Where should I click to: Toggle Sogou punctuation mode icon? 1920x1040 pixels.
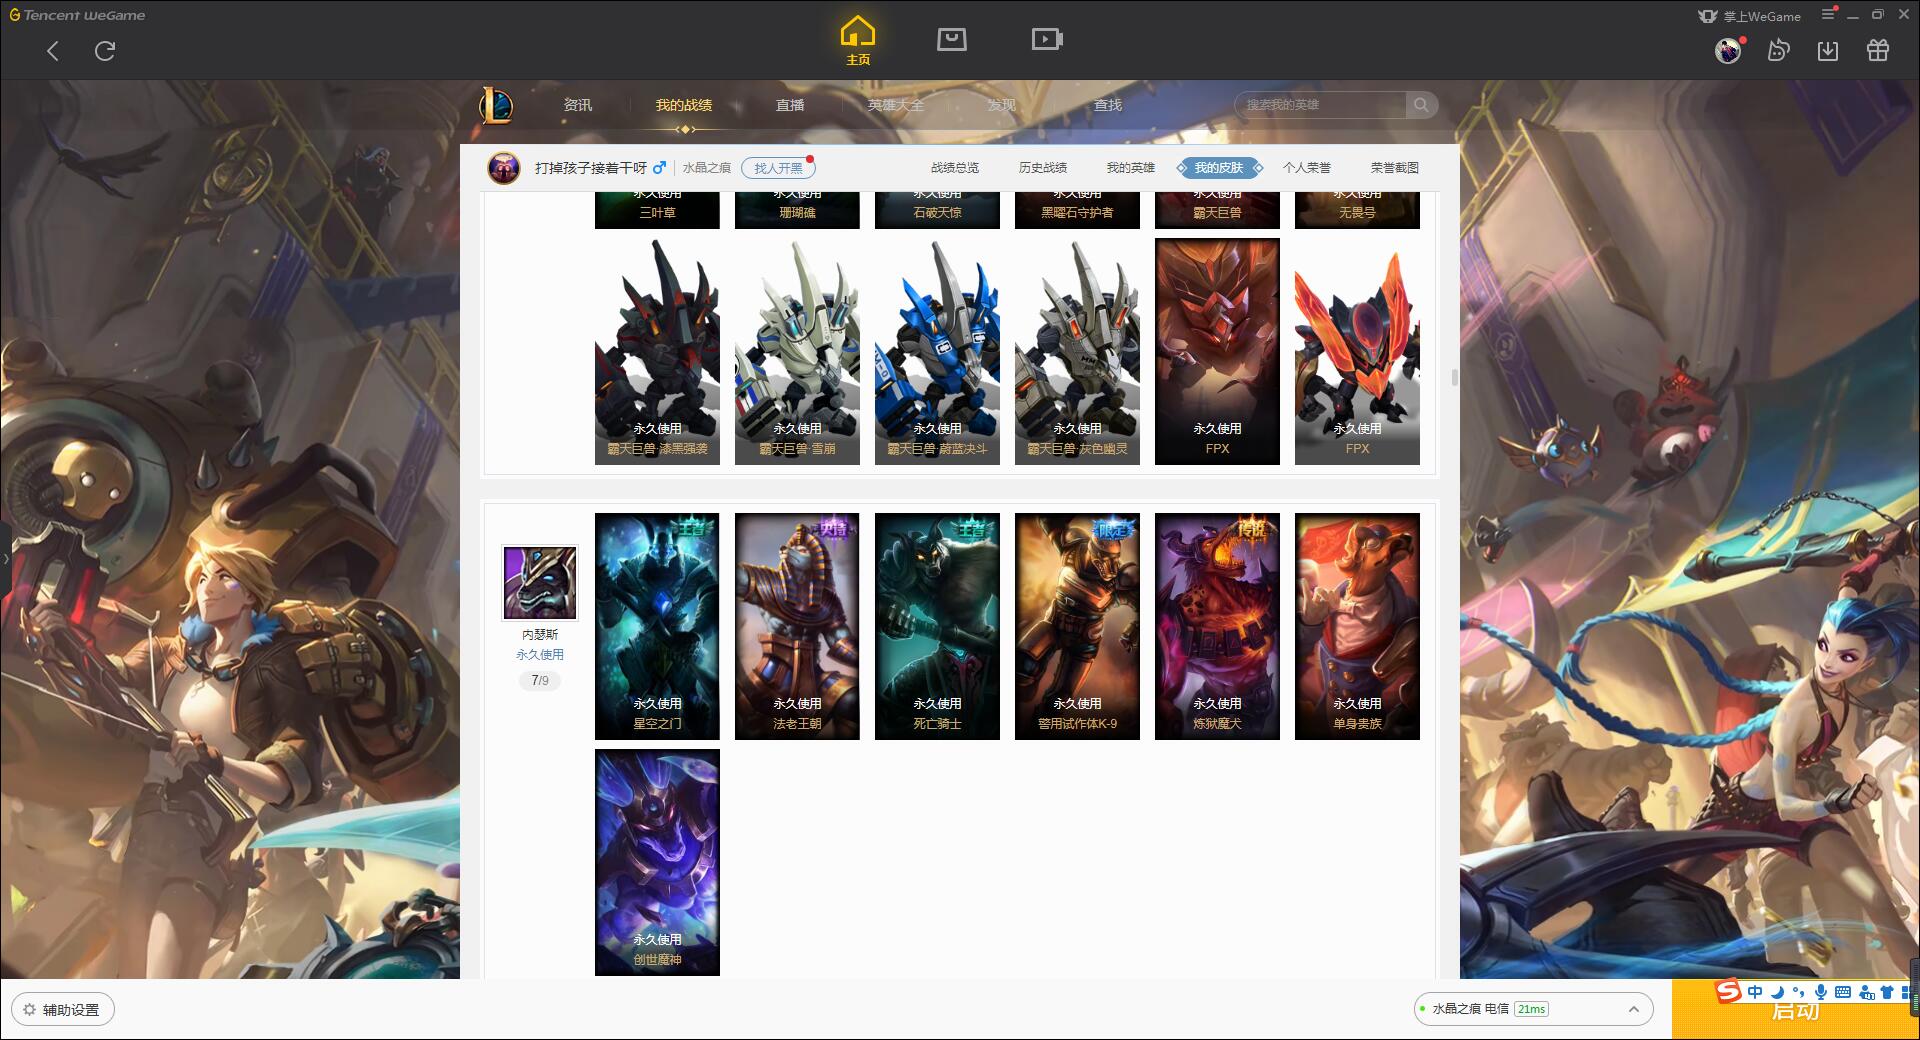(x=1798, y=992)
